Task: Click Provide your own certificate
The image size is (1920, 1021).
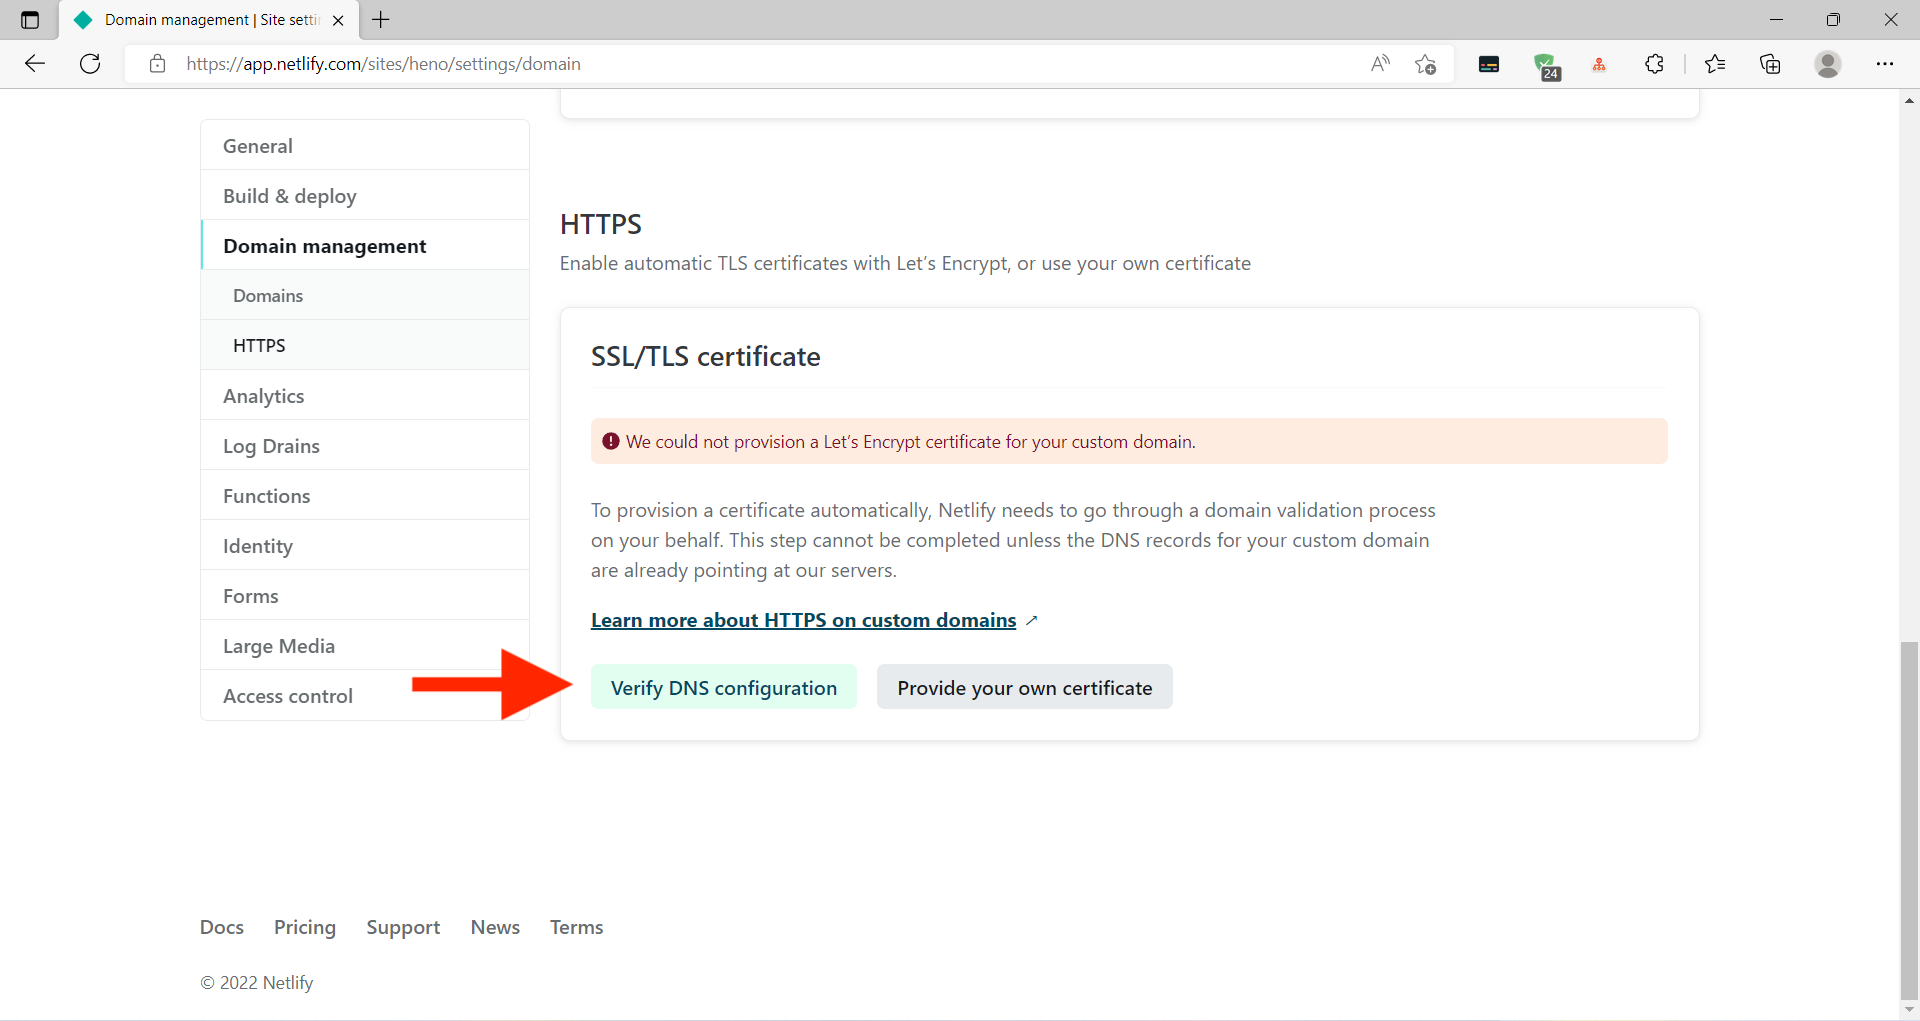Action: coord(1024,687)
